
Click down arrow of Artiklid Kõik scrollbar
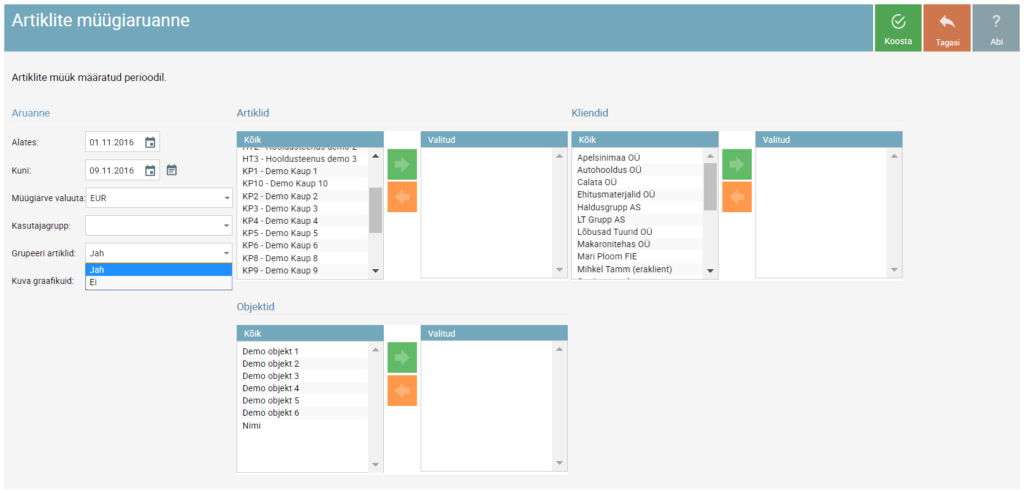(x=376, y=270)
